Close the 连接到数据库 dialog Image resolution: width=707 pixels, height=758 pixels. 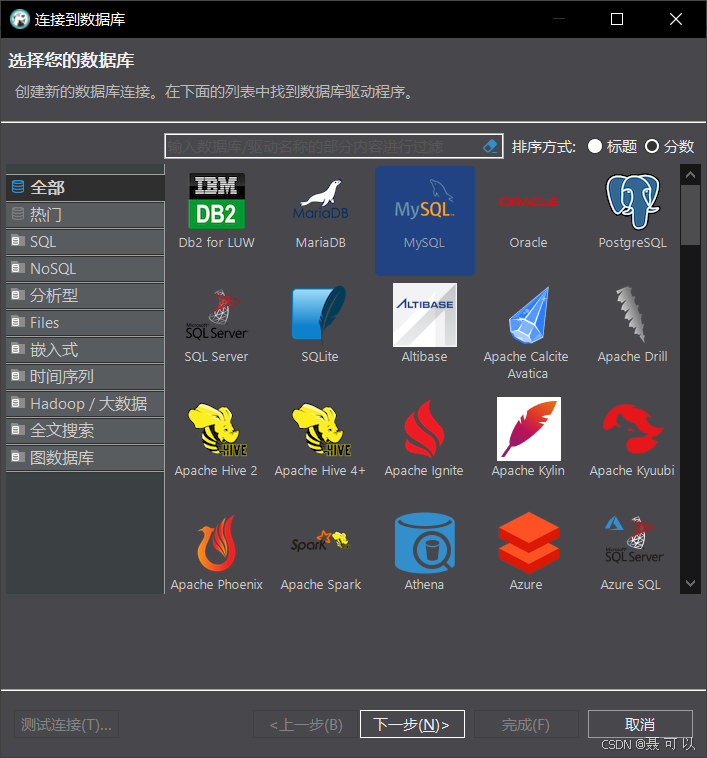676,19
